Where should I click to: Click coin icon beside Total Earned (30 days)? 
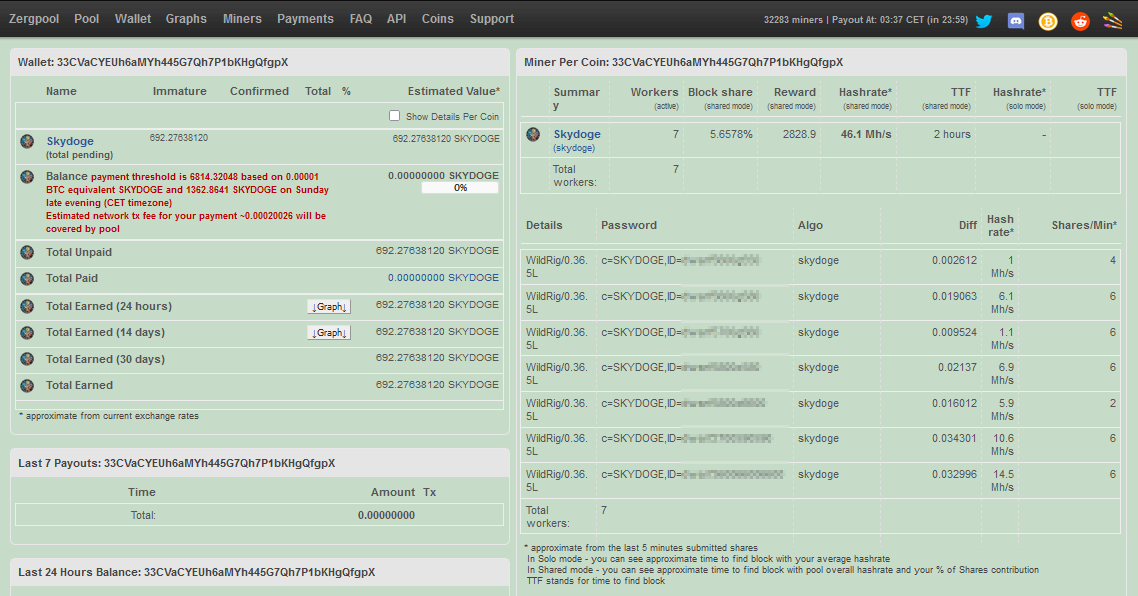pyautogui.click(x=28, y=359)
